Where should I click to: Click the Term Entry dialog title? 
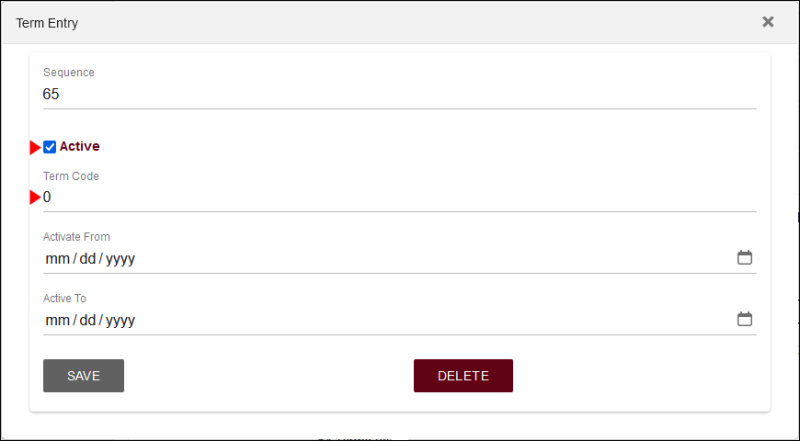pos(47,22)
